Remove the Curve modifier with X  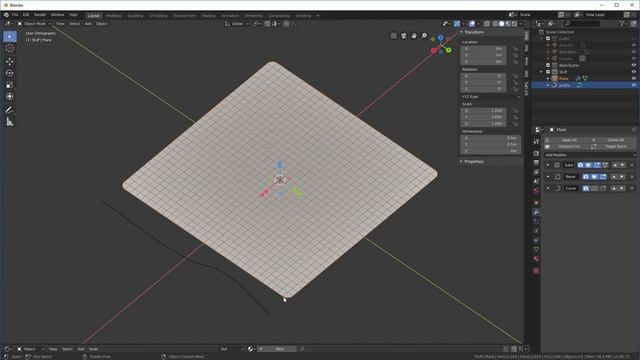(632, 189)
